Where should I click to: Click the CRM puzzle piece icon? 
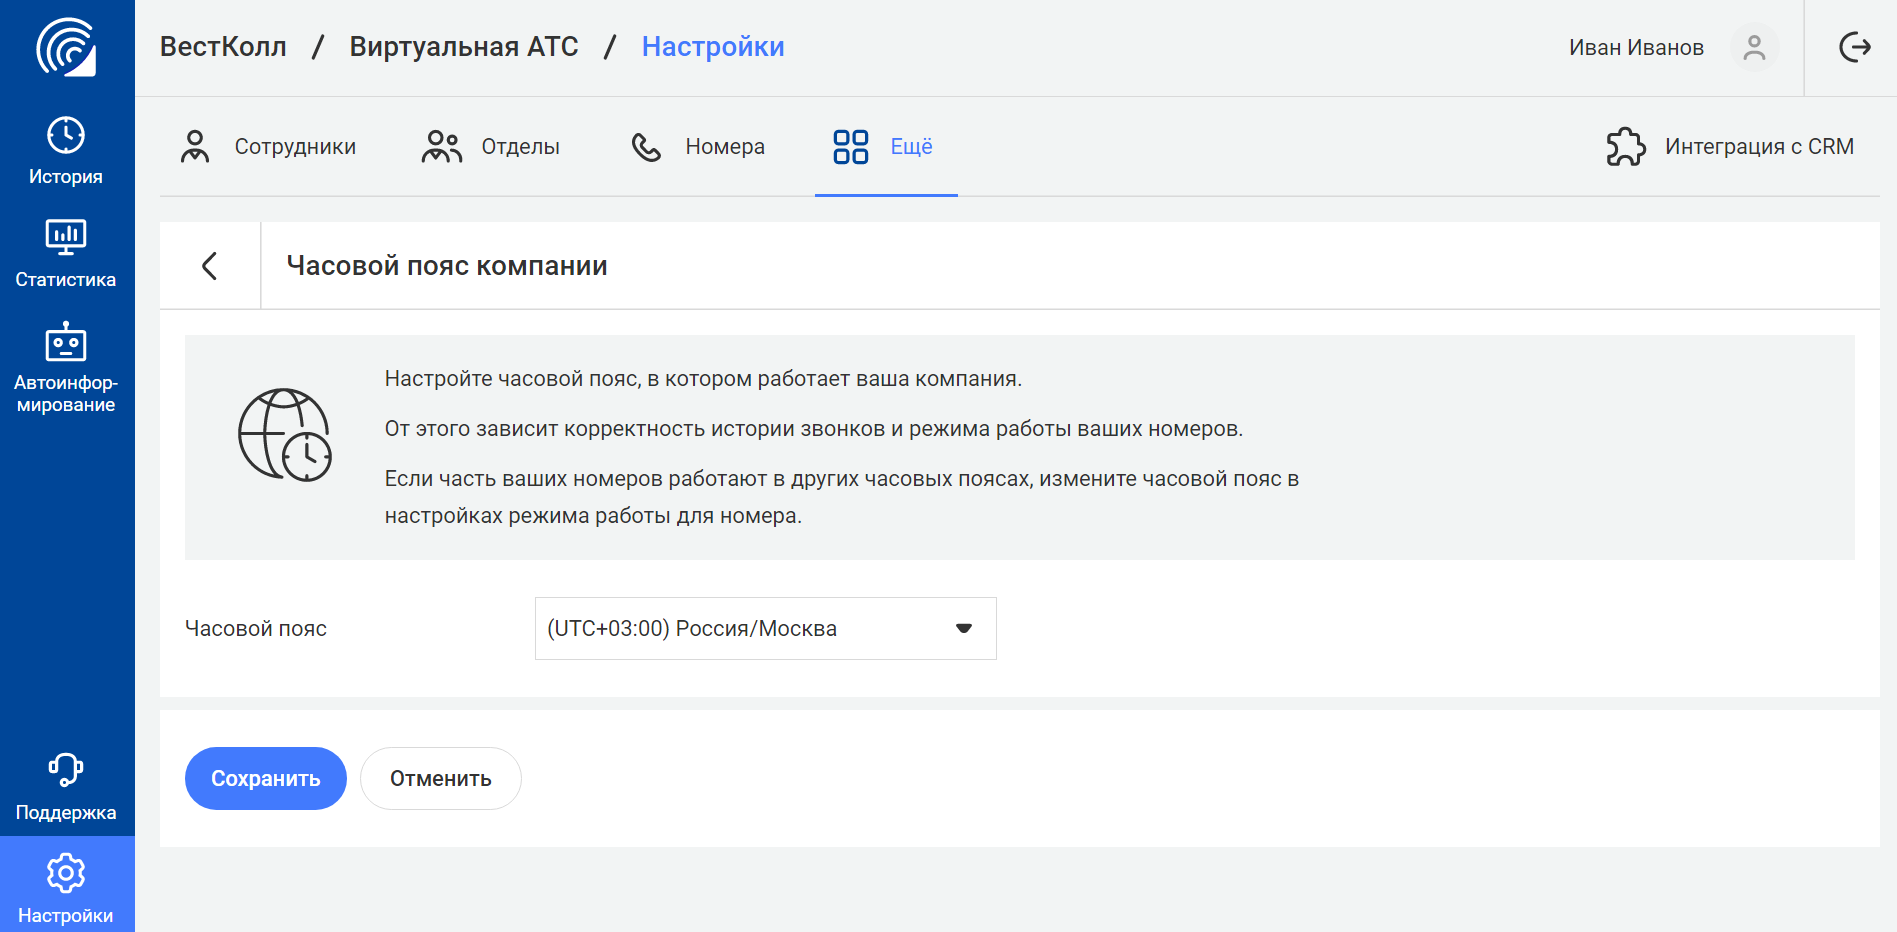(1626, 147)
